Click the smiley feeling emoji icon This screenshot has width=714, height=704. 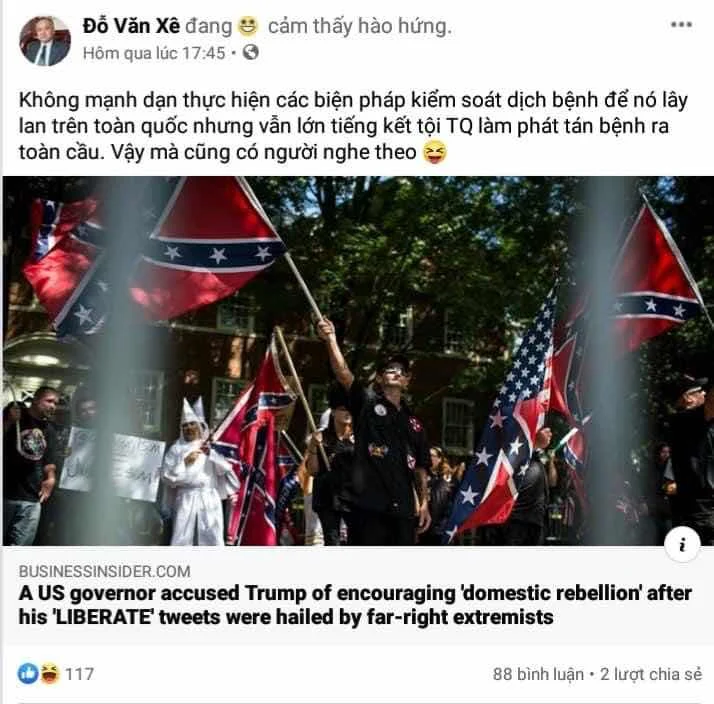pyautogui.click(x=247, y=26)
